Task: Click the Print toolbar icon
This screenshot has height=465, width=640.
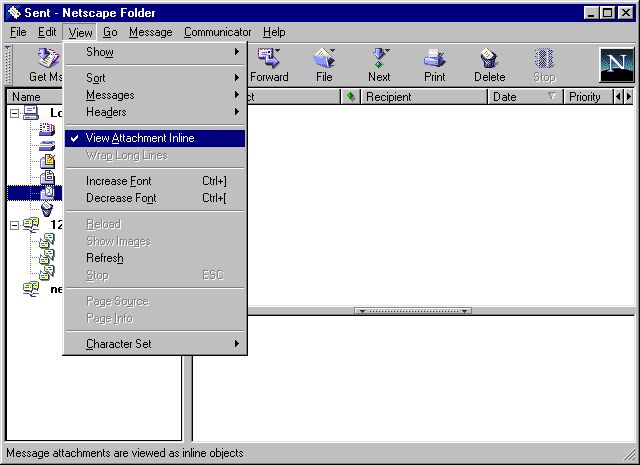Action: pos(435,58)
